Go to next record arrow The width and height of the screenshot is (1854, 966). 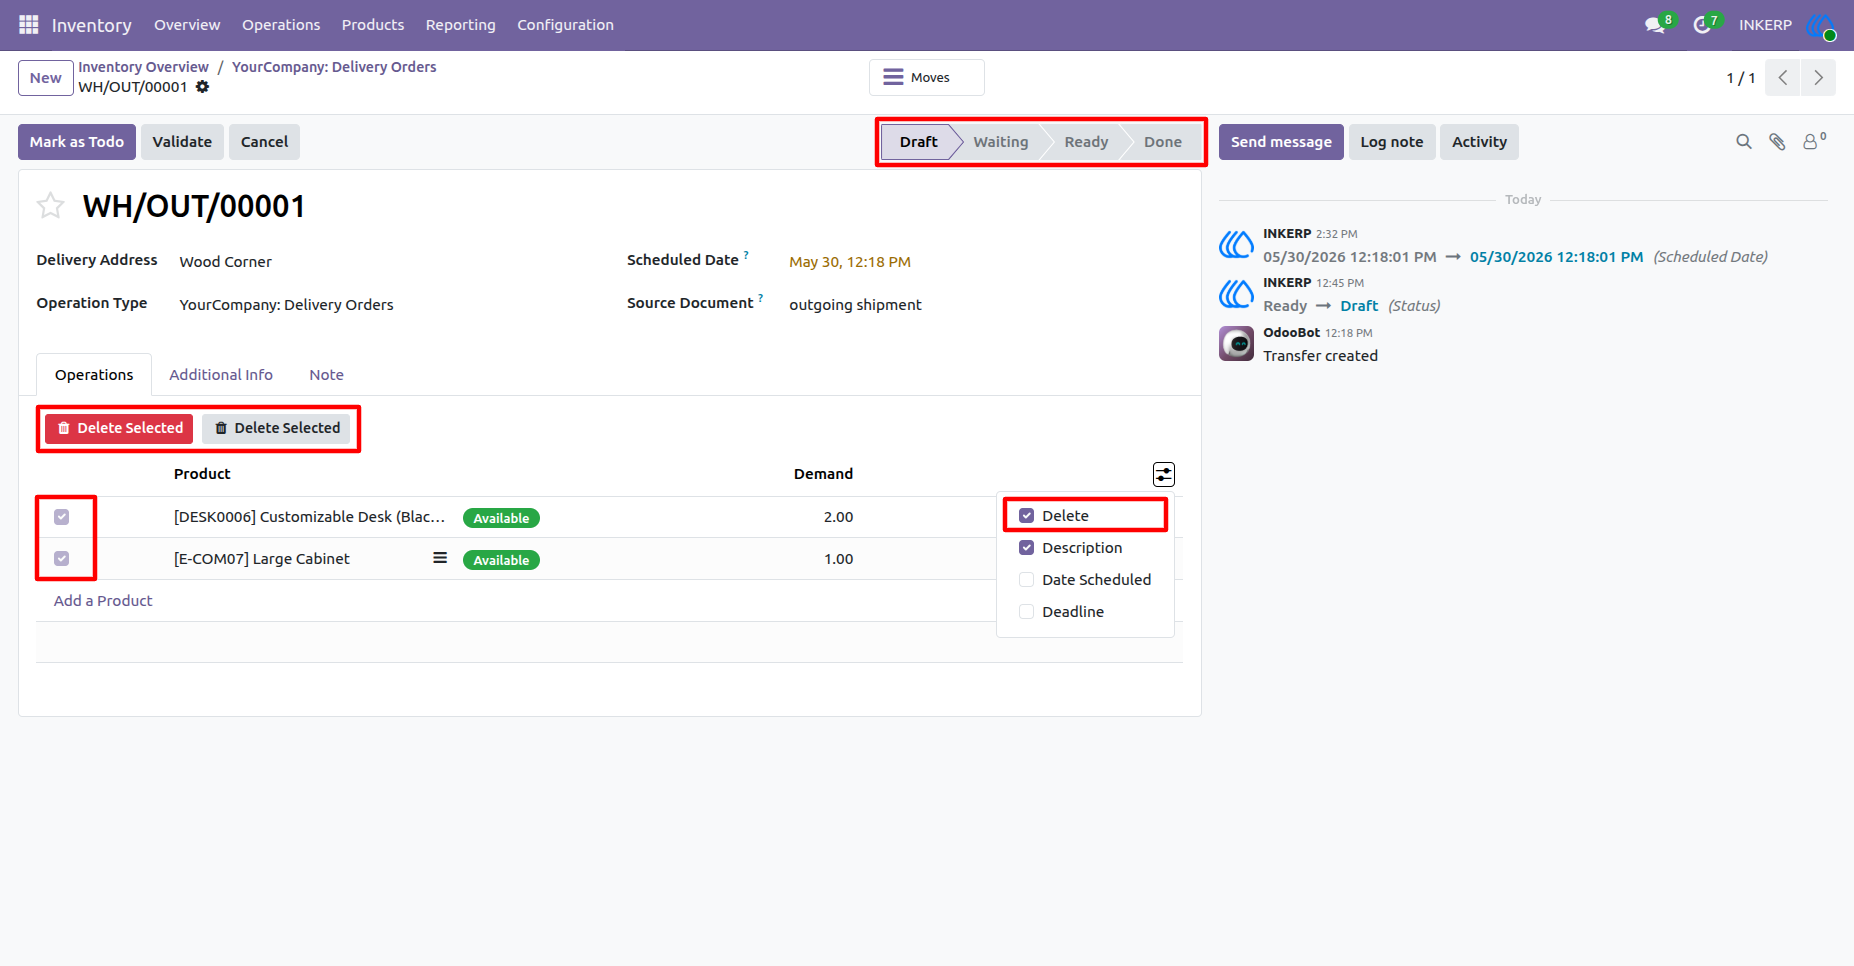(1819, 78)
